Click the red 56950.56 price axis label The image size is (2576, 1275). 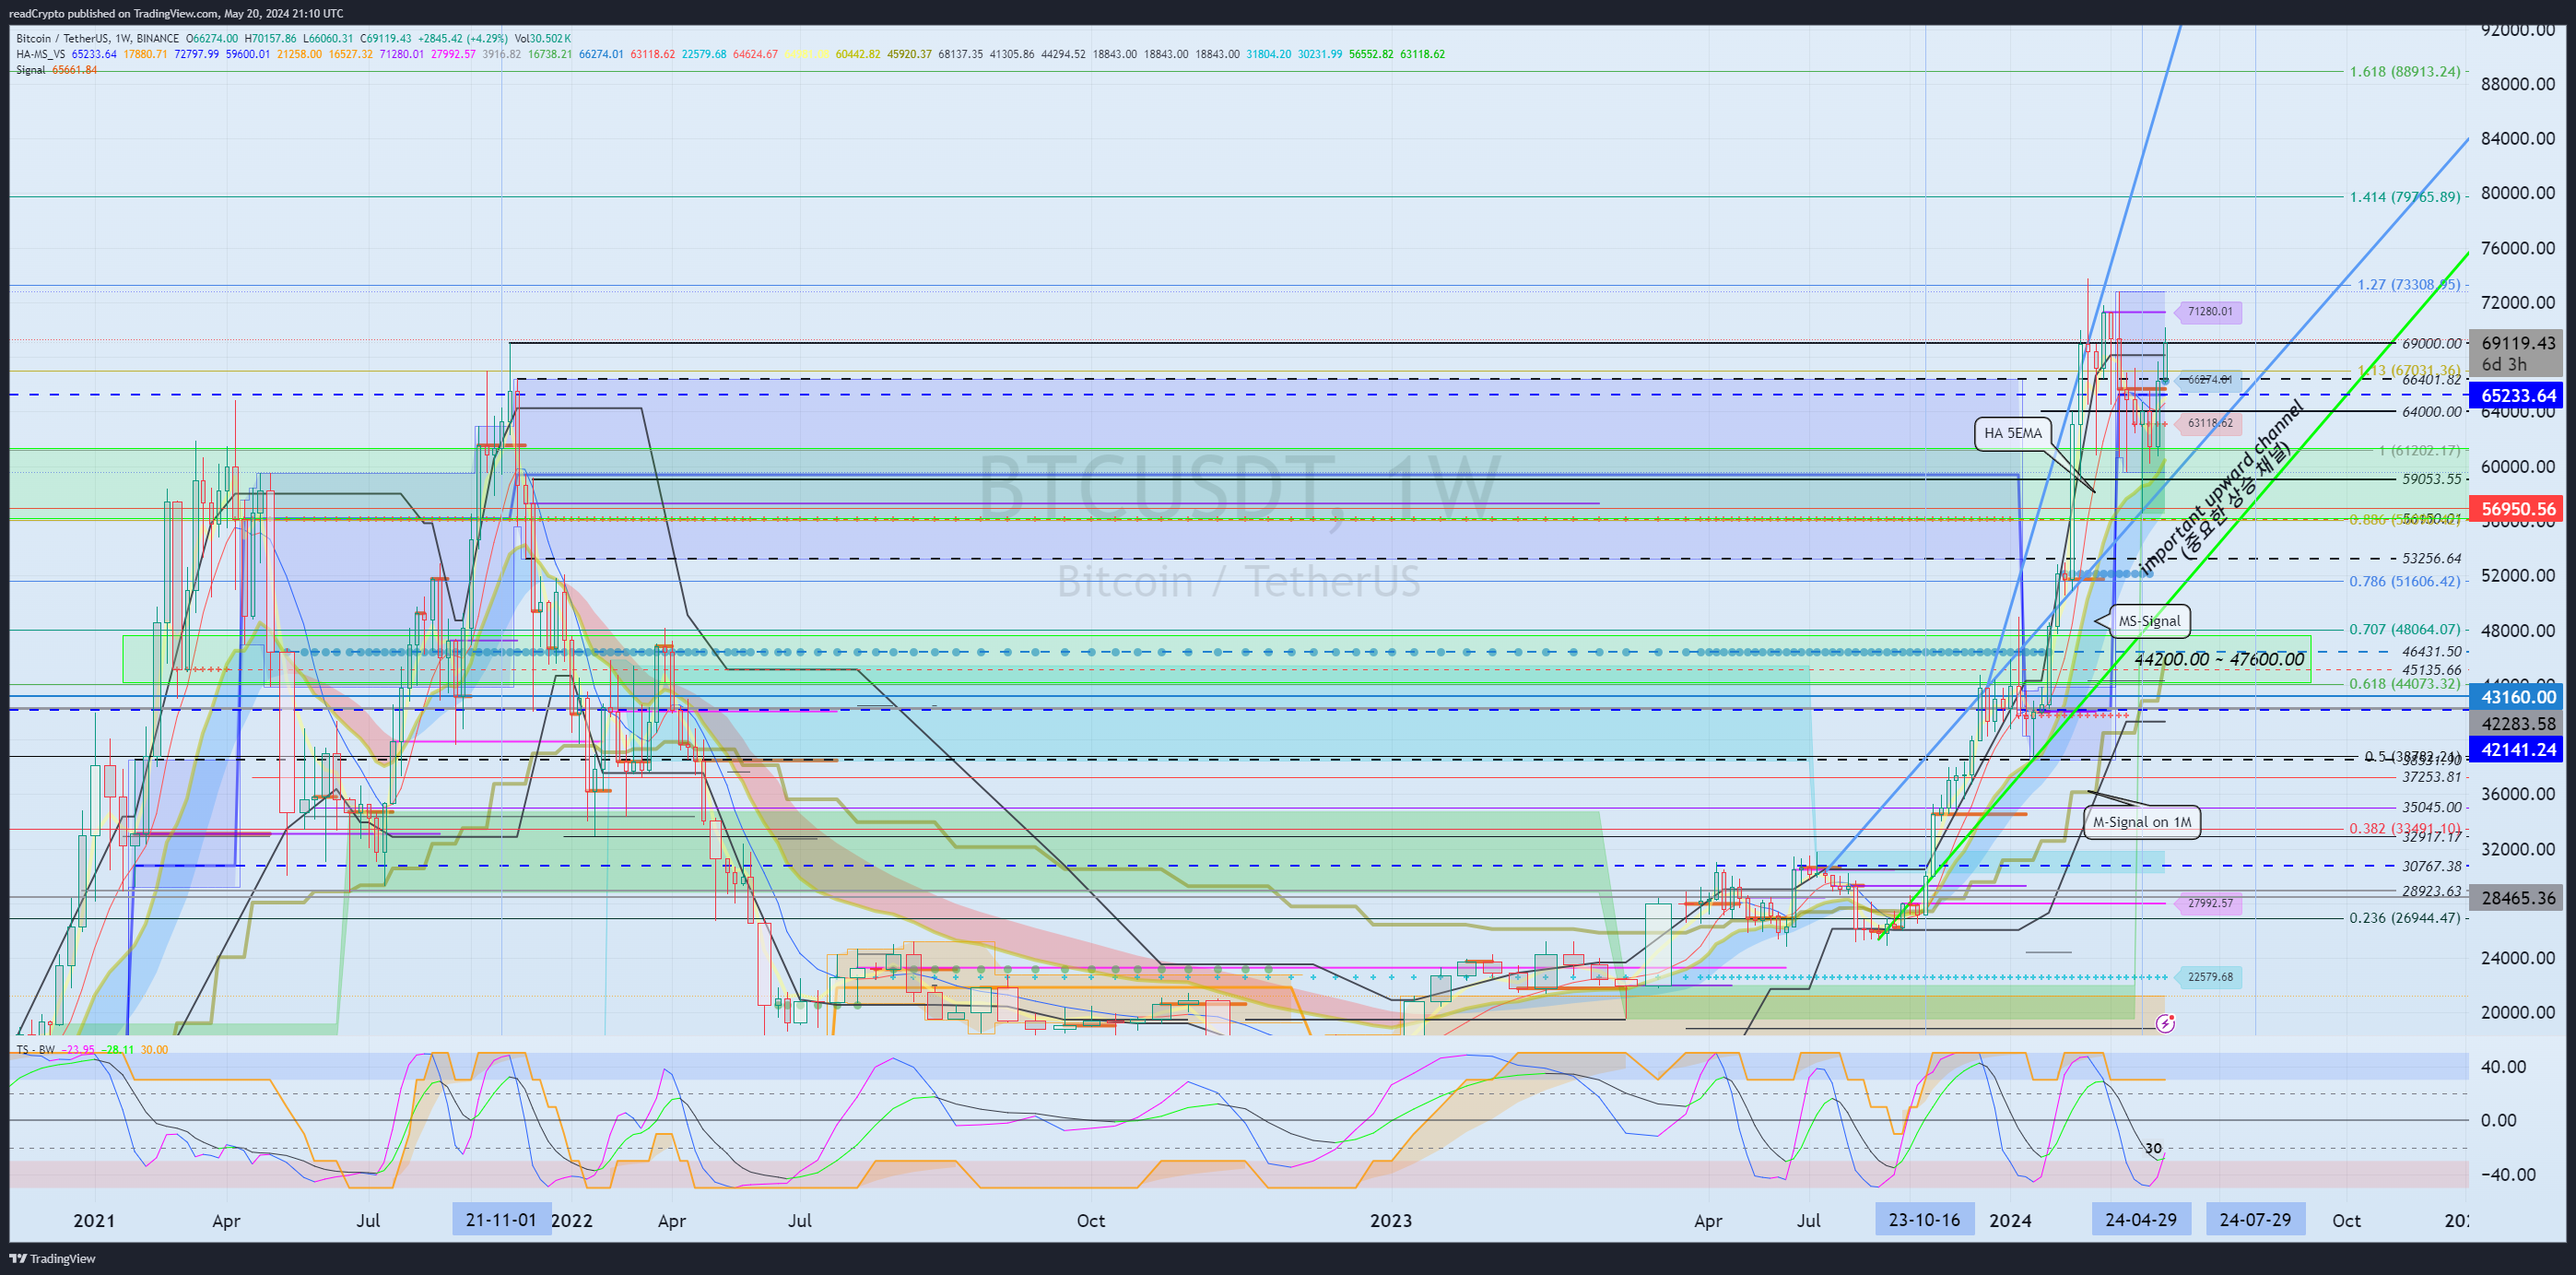(2517, 509)
